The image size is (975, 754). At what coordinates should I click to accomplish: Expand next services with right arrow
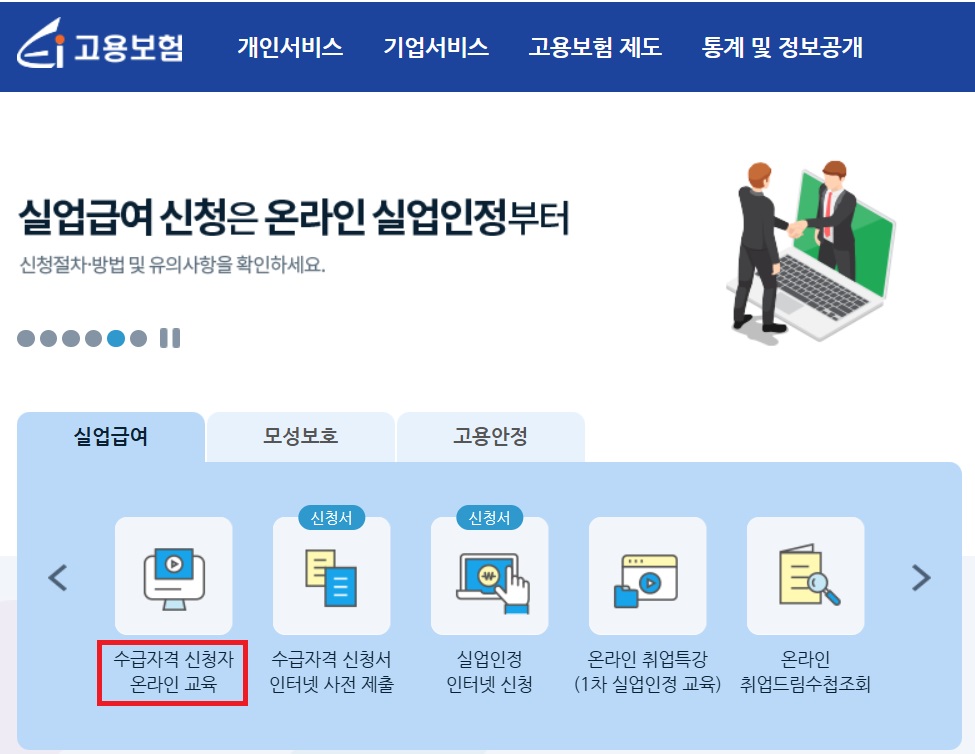click(921, 577)
